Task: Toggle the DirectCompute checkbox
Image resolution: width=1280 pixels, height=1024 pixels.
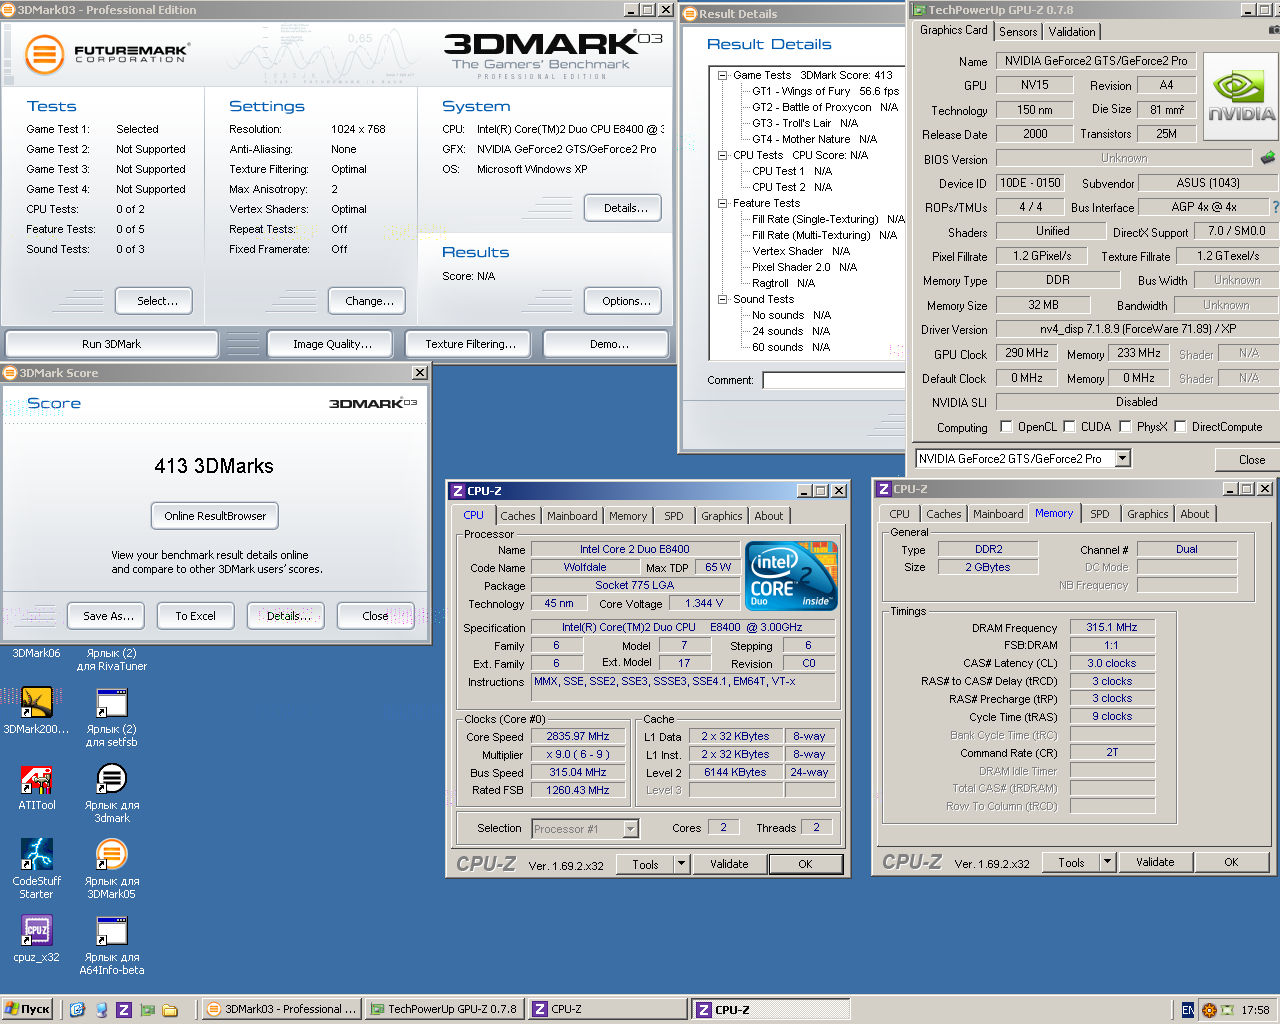Action: pos(1180,426)
